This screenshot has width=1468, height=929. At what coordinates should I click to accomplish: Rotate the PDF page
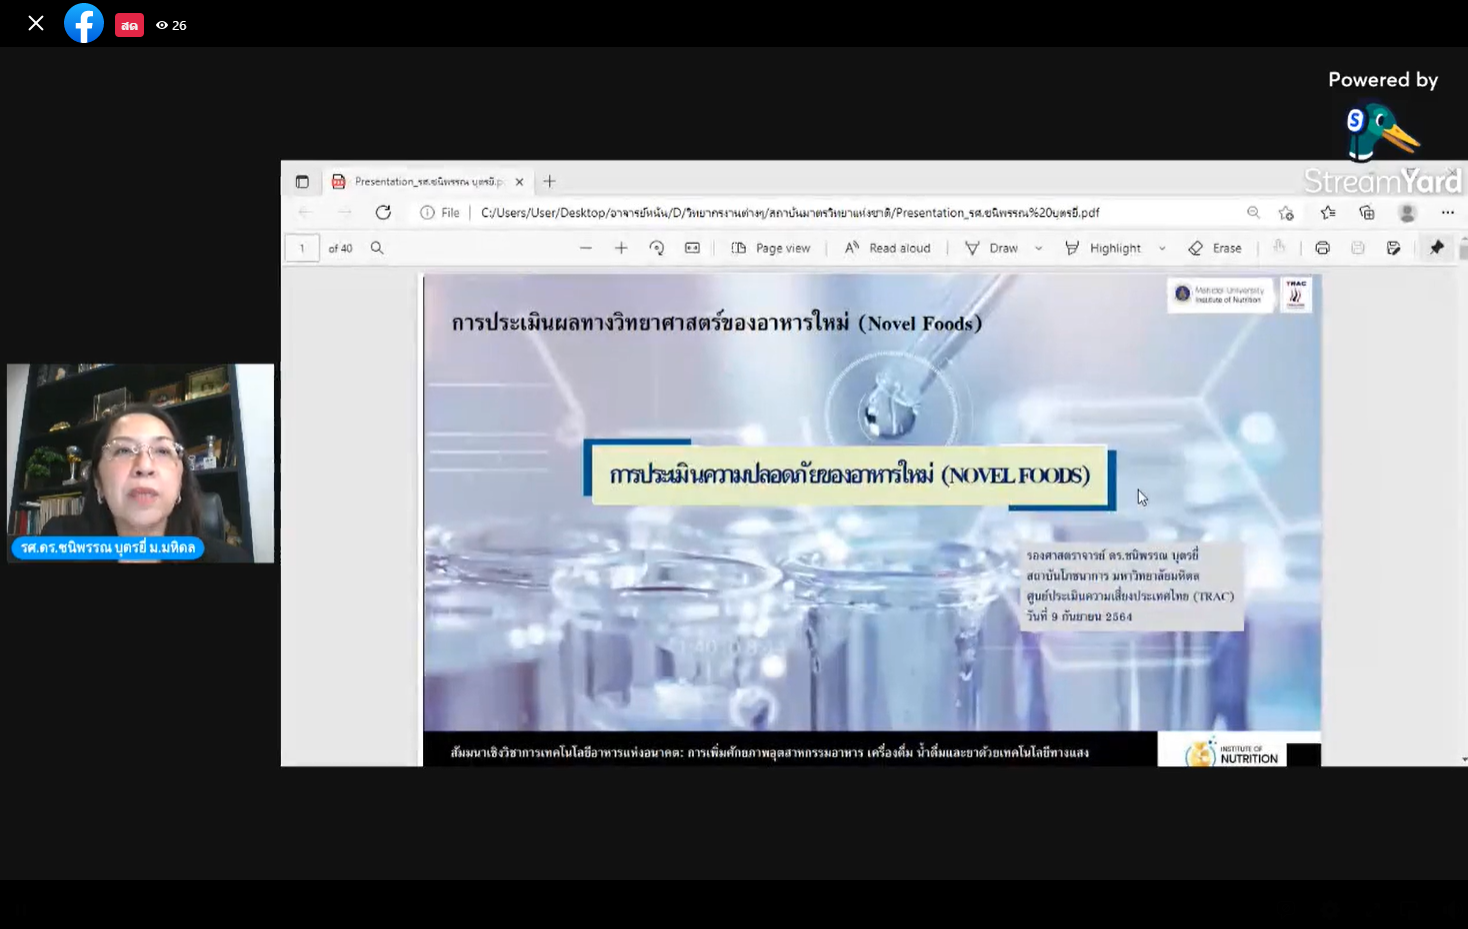click(x=657, y=248)
